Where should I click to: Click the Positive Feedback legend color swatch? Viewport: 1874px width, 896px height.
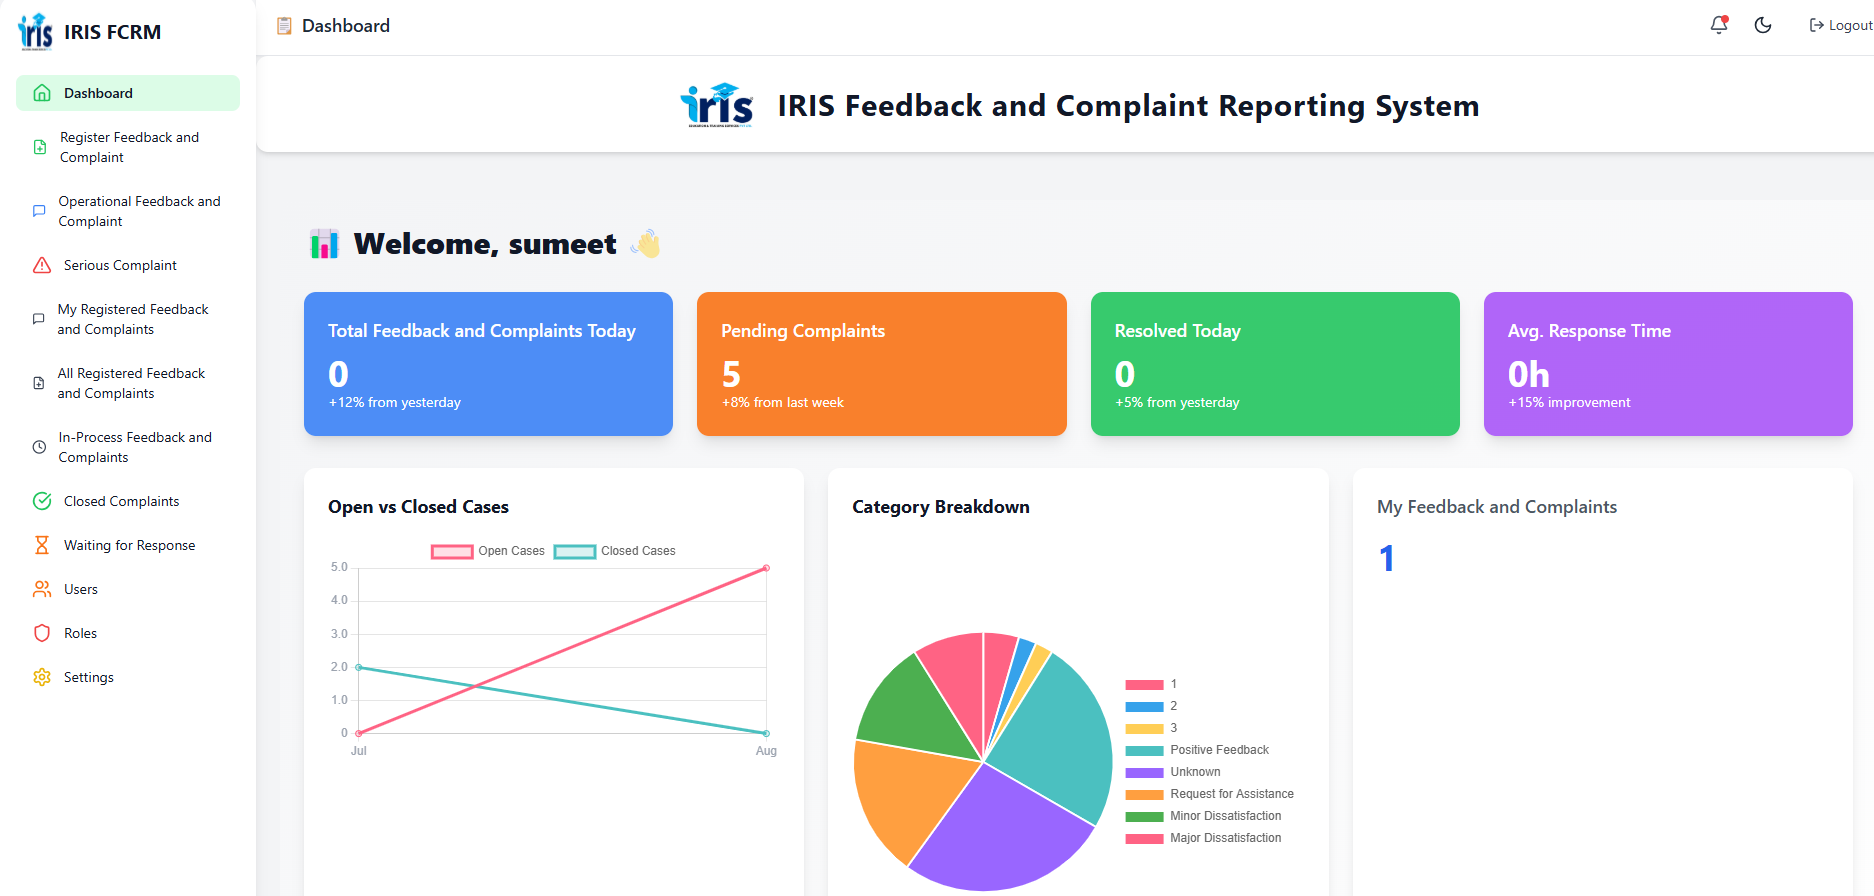pos(1144,750)
